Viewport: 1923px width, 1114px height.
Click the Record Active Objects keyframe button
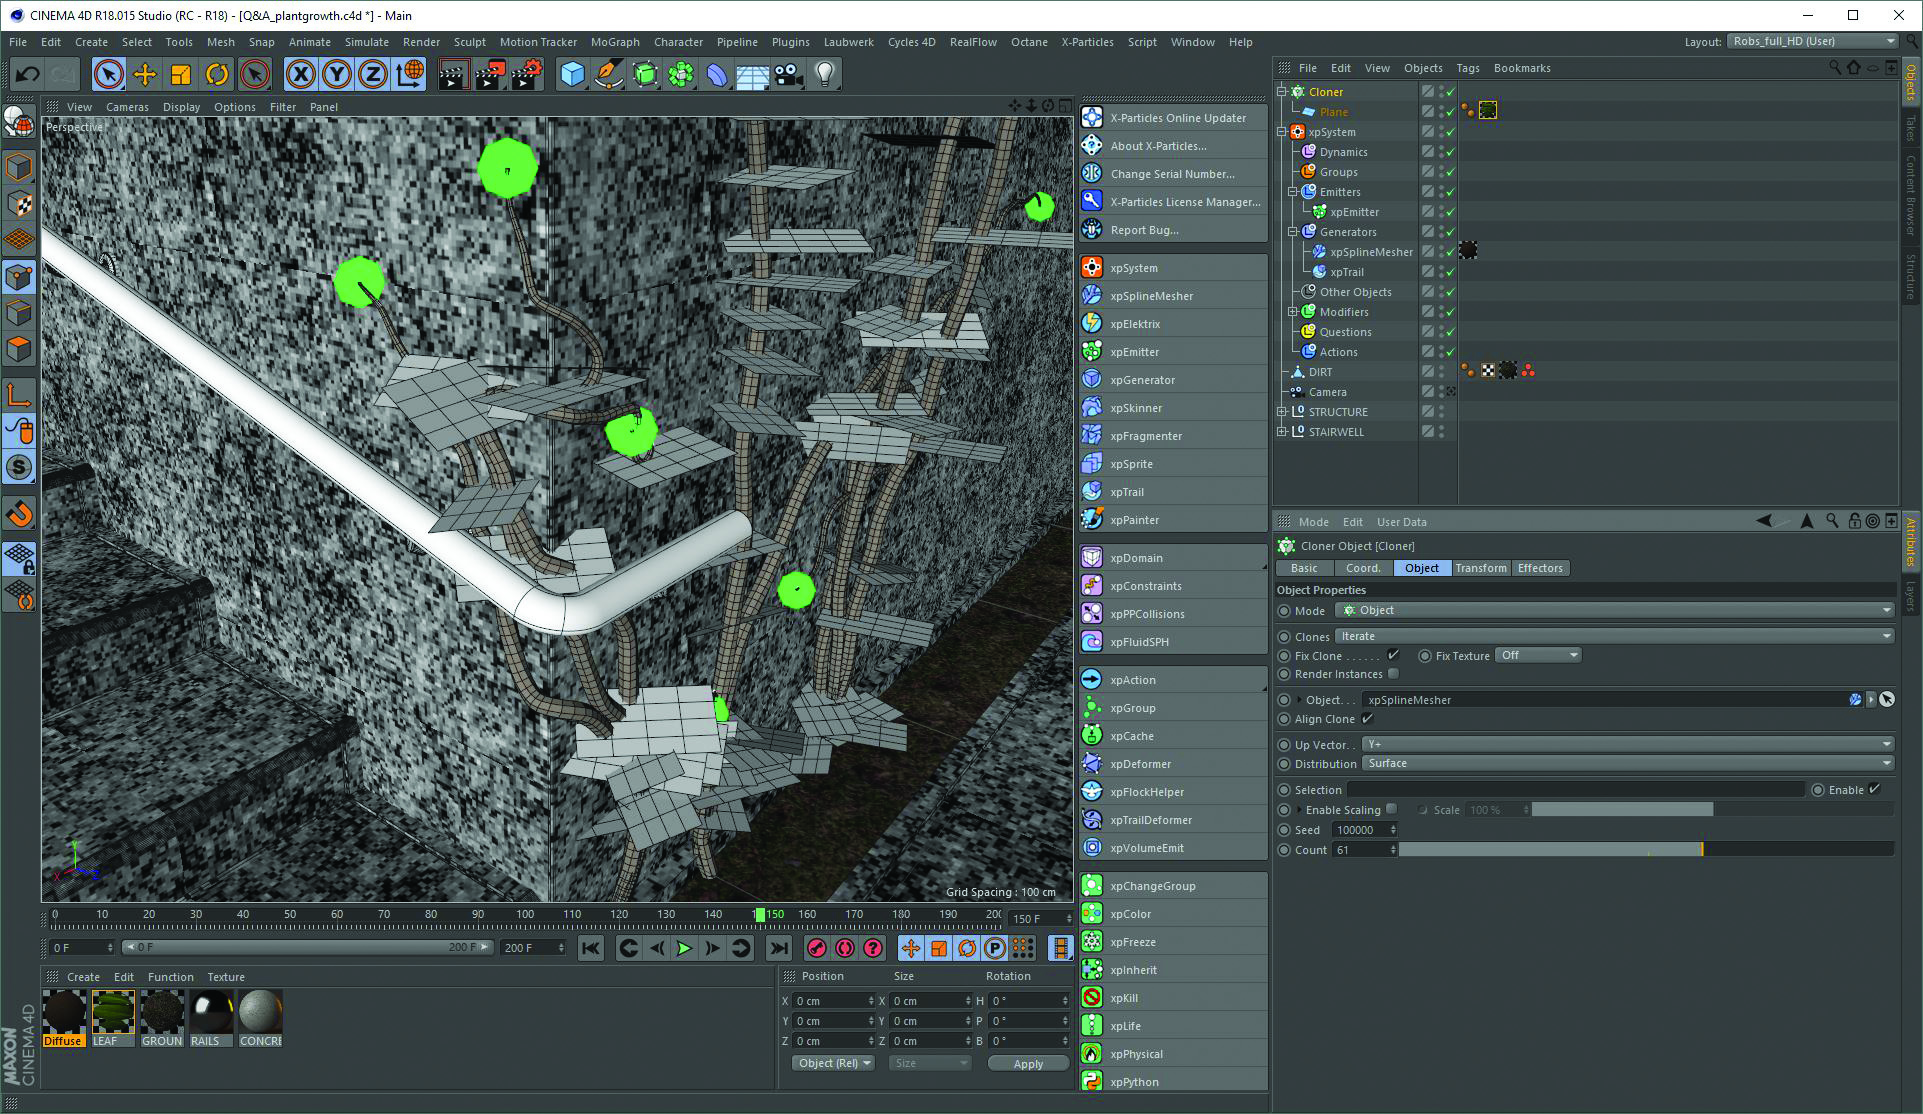817,948
